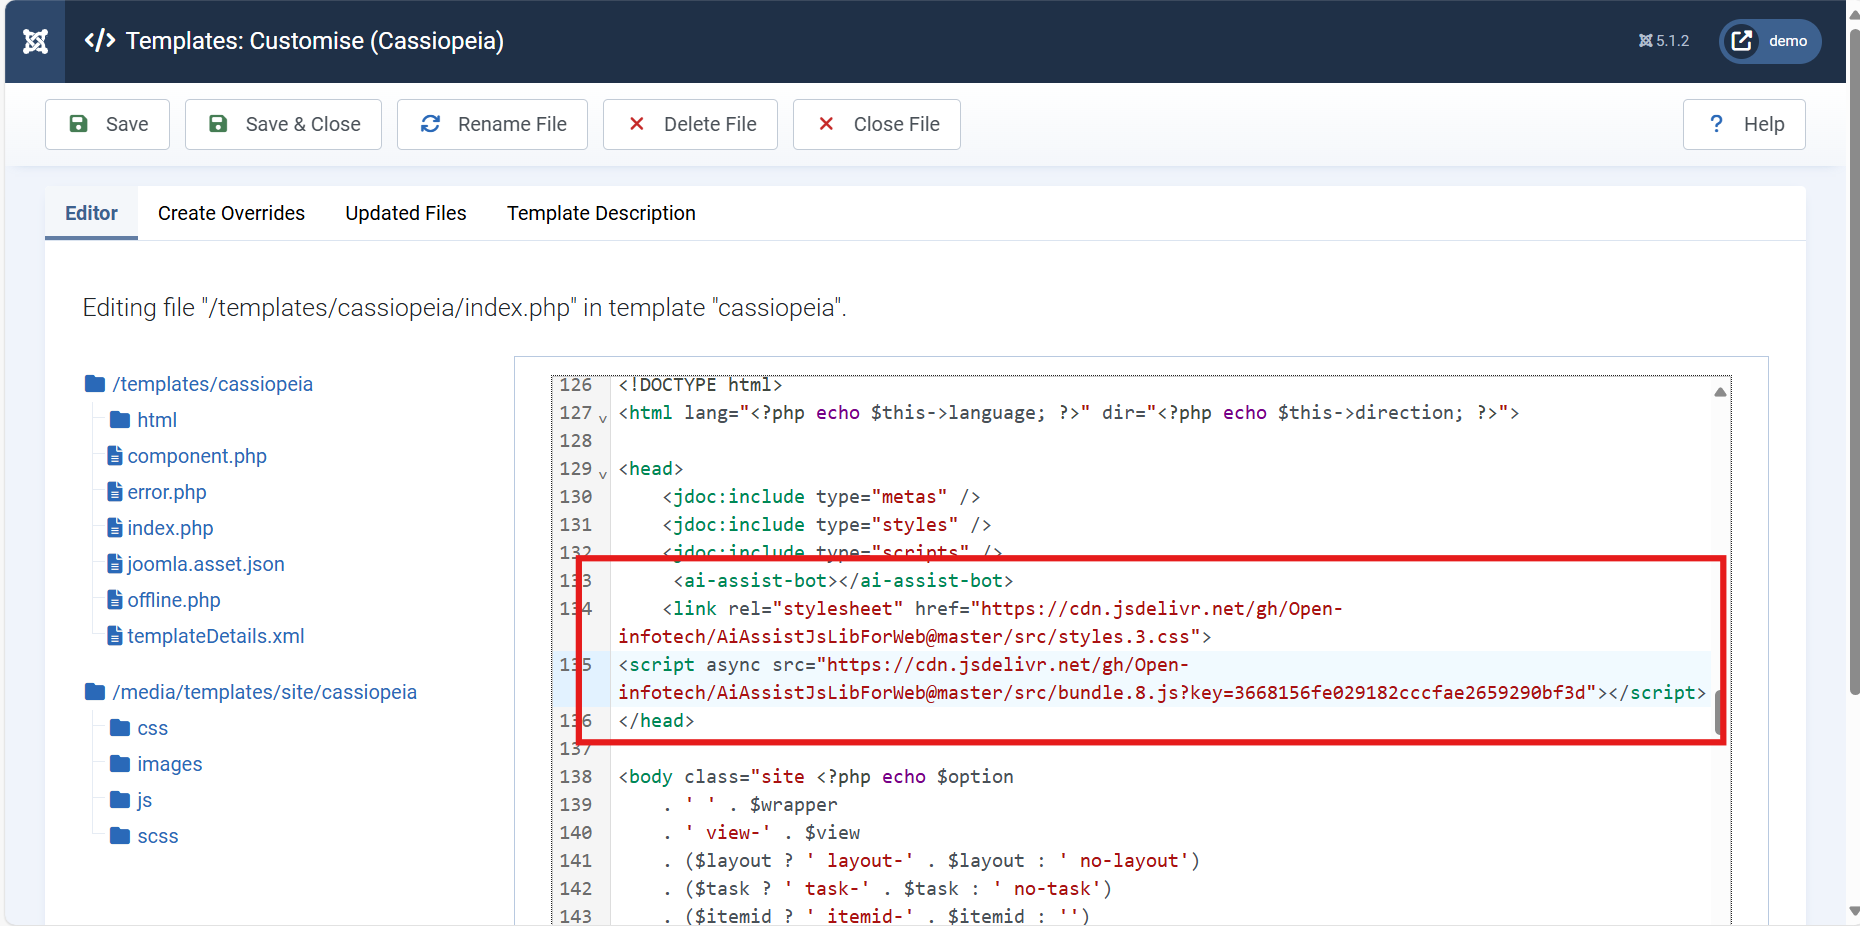Image resolution: width=1860 pixels, height=926 pixels.
Task: Click the page scrollbar down arrow
Action: click(x=1855, y=911)
